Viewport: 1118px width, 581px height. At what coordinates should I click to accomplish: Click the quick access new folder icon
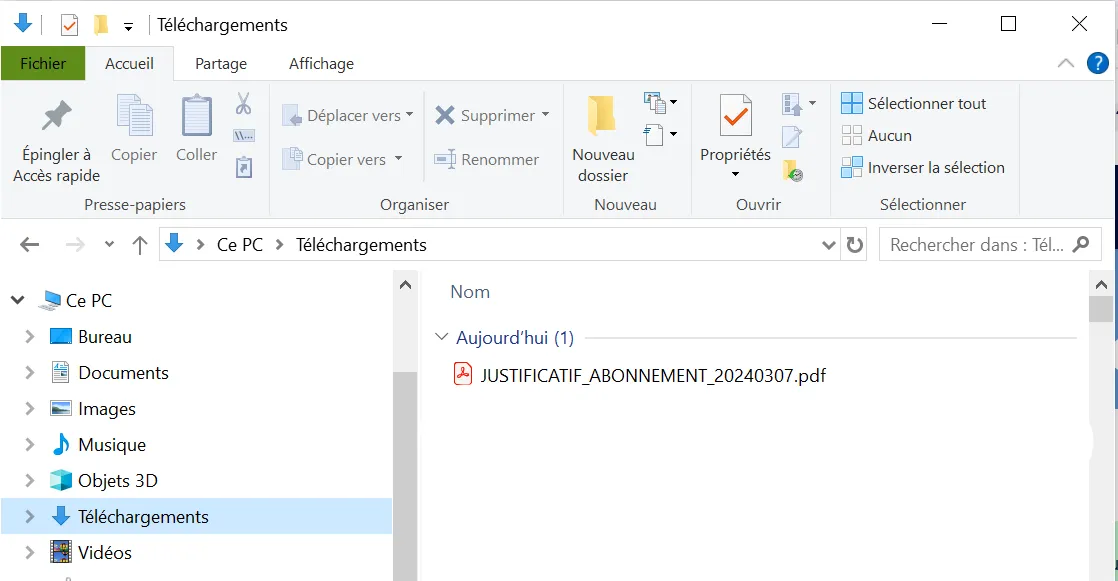(101, 25)
